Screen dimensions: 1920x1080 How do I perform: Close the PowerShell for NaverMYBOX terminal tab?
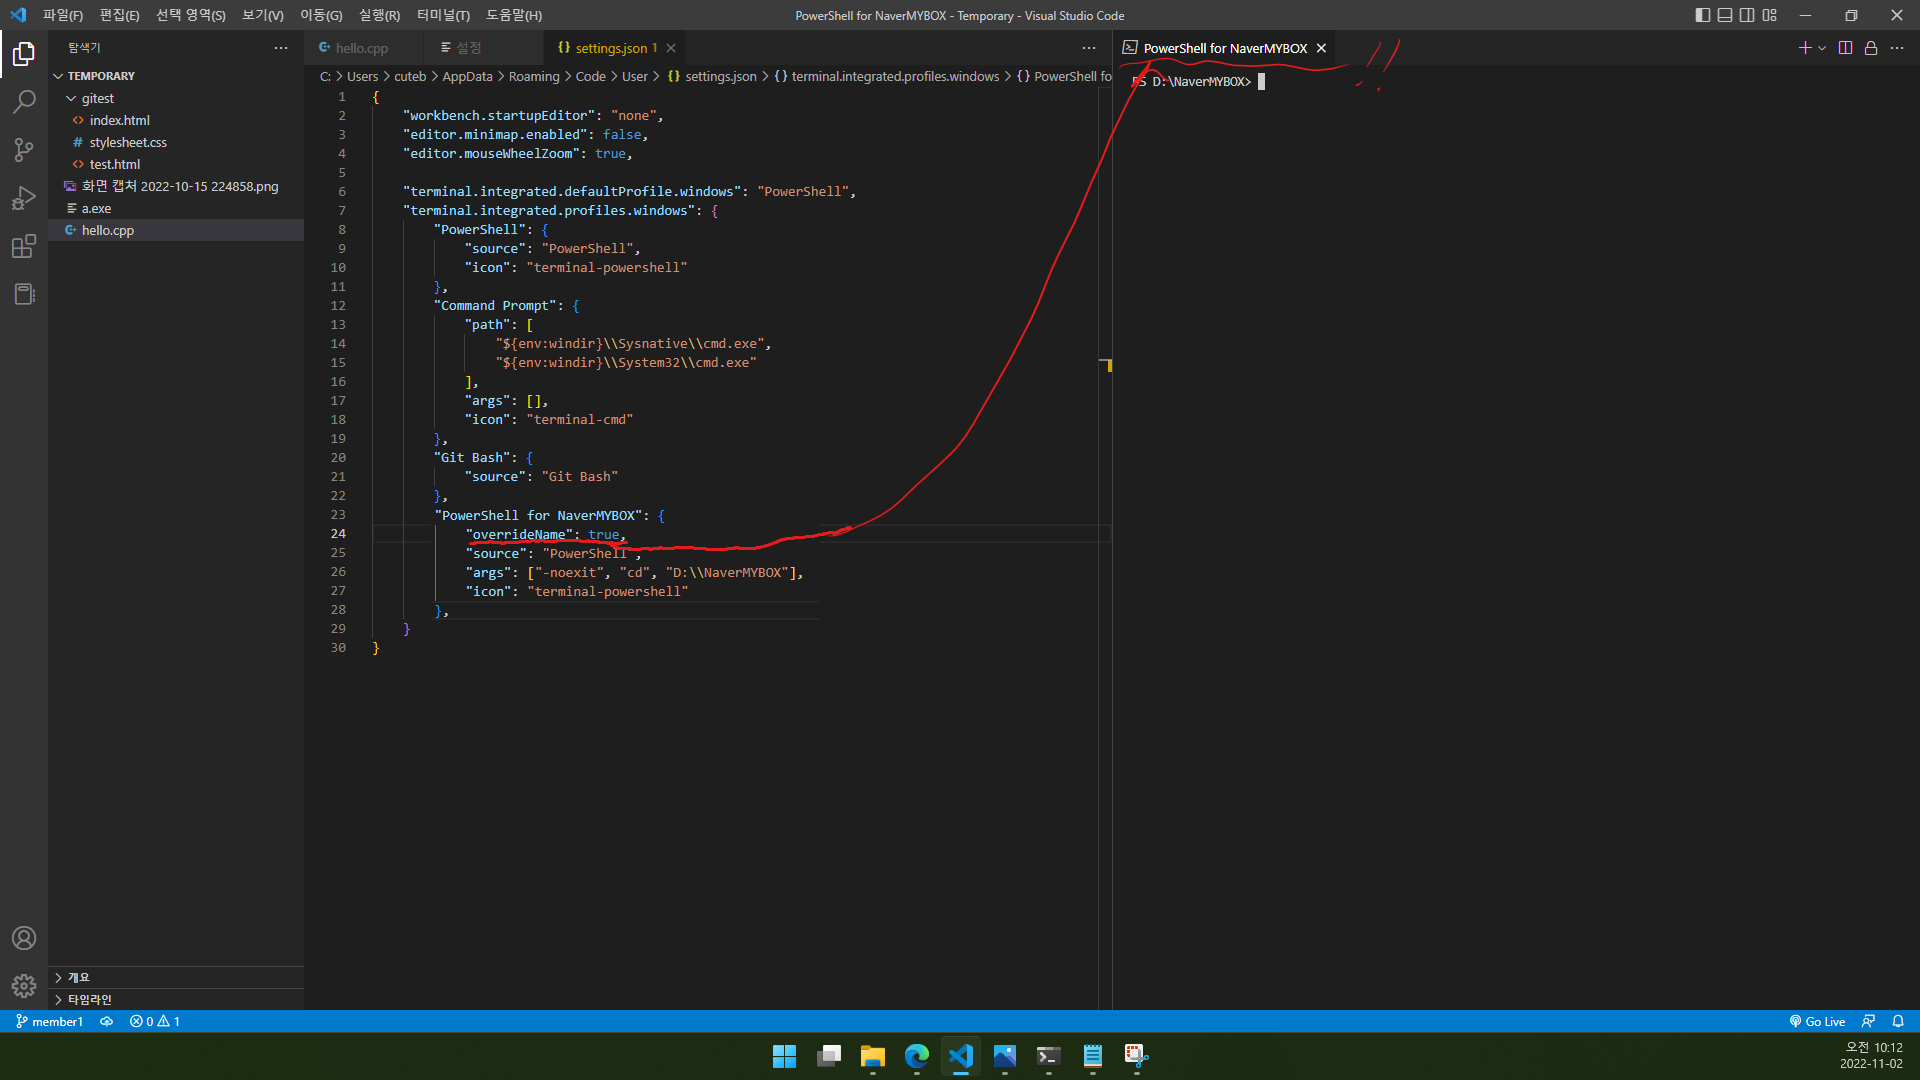pos(1321,48)
